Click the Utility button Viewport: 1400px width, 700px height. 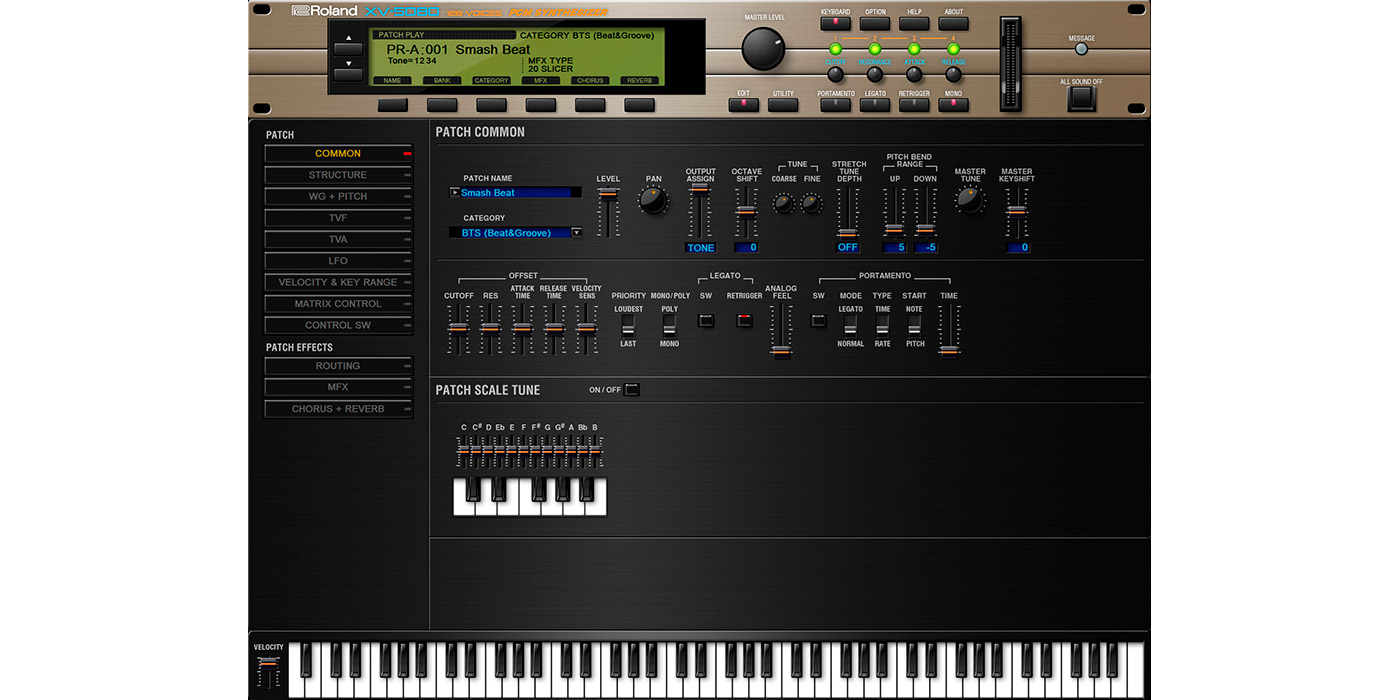[783, 104]
